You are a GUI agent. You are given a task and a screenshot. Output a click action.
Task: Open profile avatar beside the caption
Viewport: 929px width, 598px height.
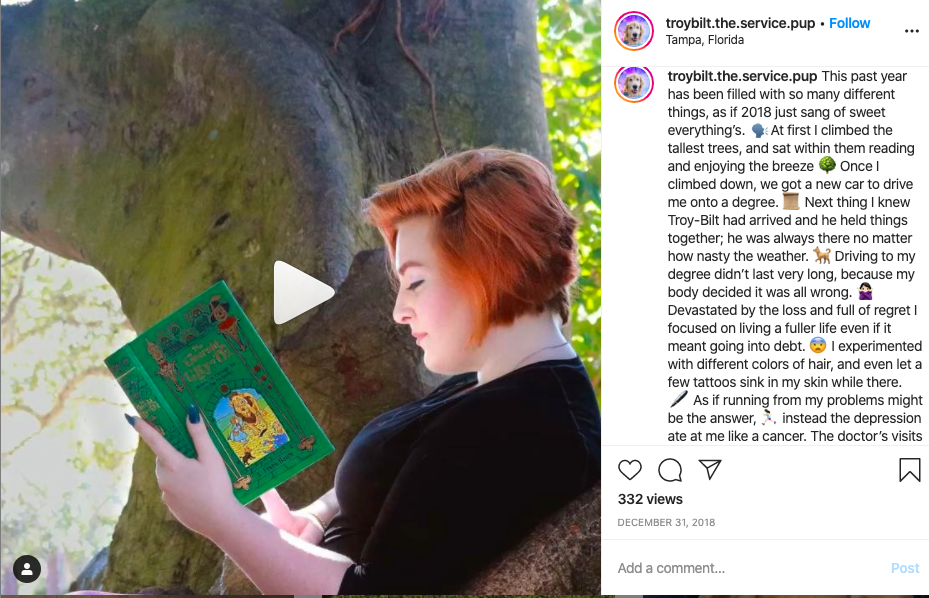[x=634, y=83]
